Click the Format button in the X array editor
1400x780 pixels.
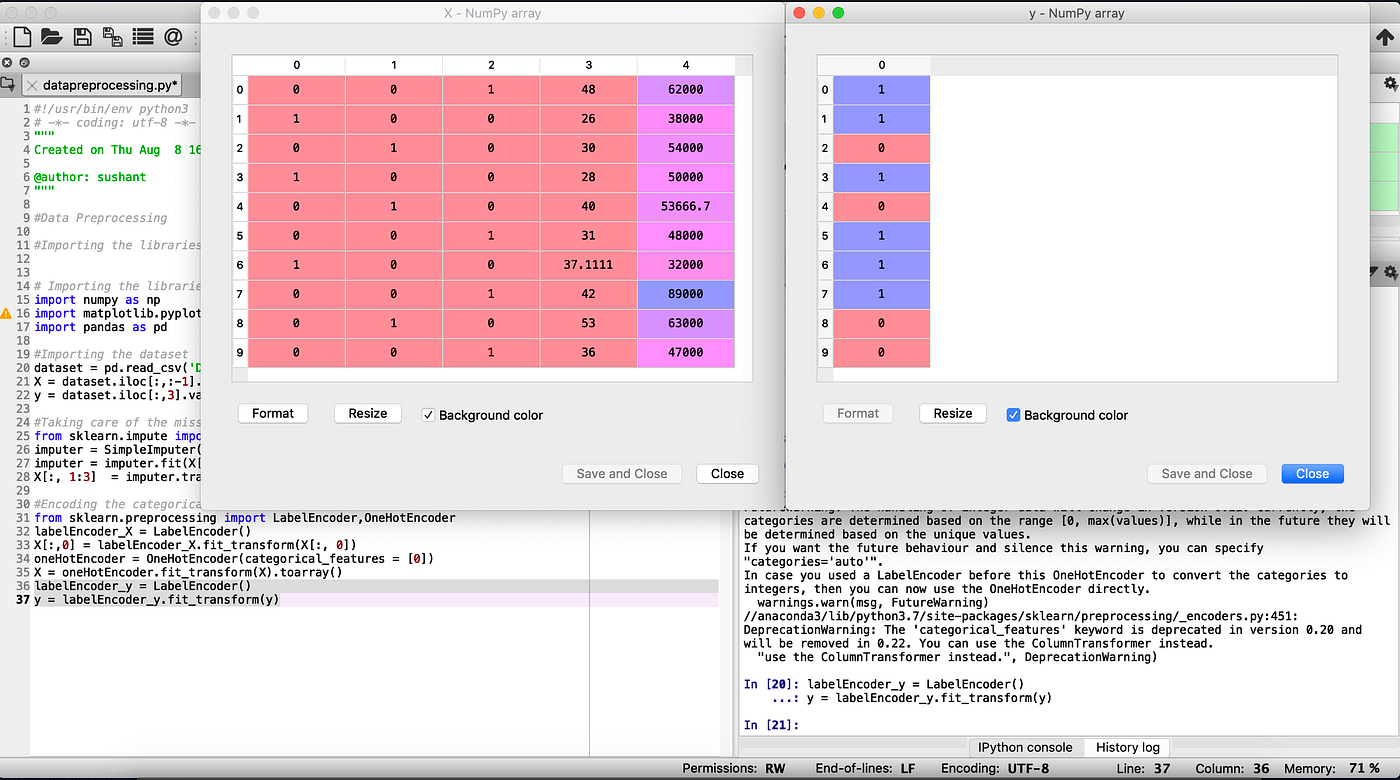tap(272, 413)
